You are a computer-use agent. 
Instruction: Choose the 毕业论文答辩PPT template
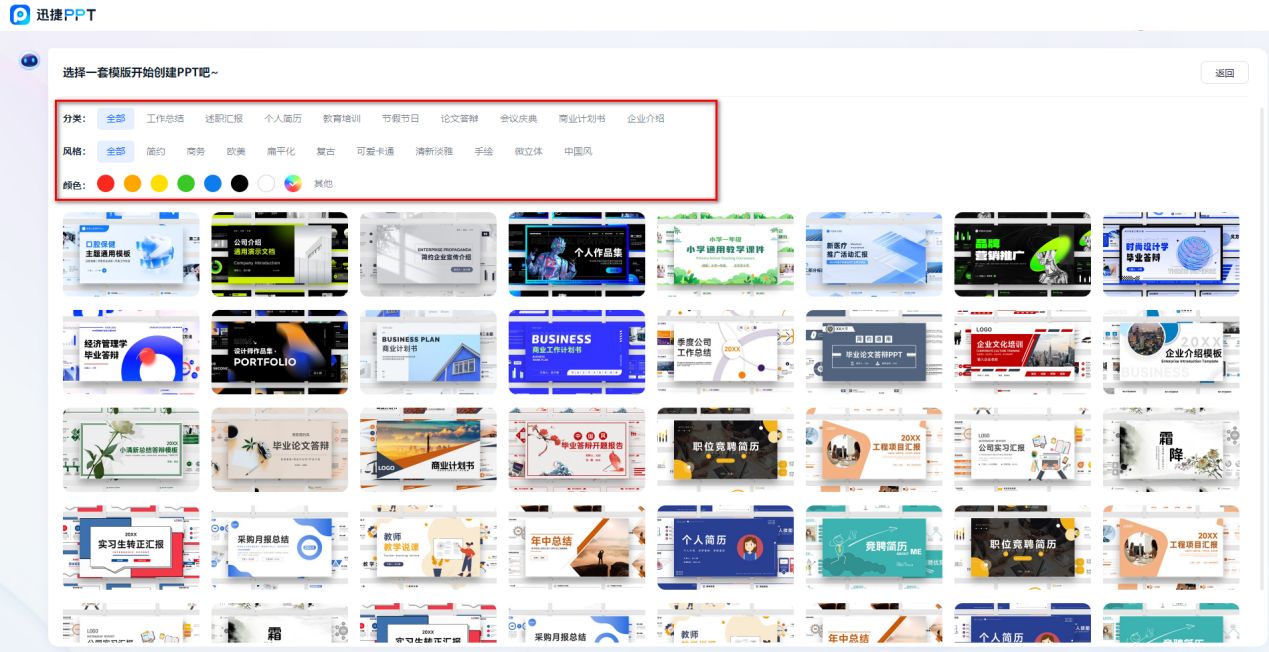[x=874, y=351]
